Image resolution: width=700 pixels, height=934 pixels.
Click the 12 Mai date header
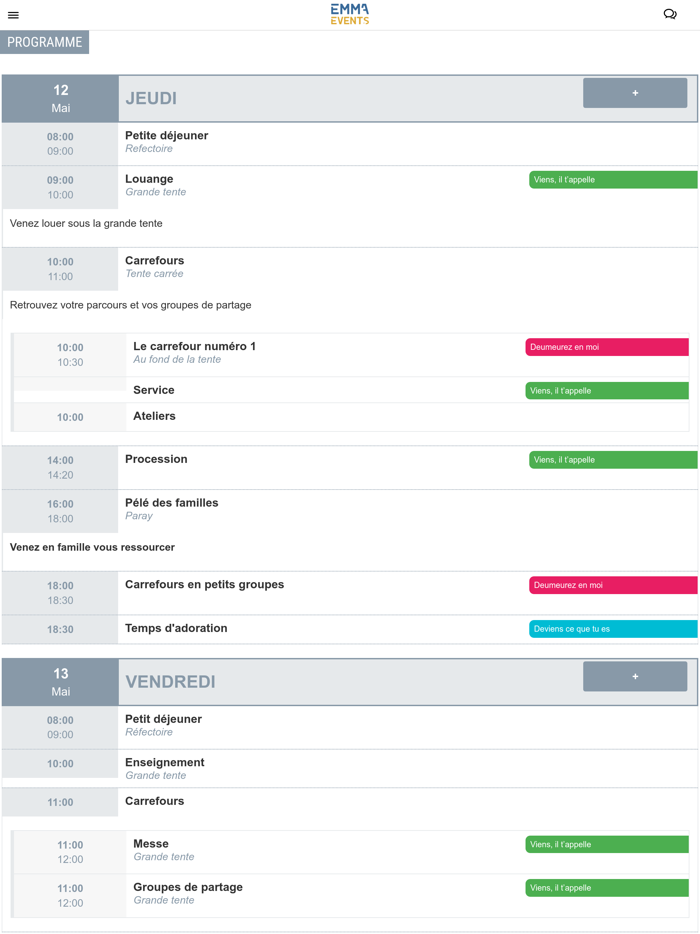[x=60, y=98]
